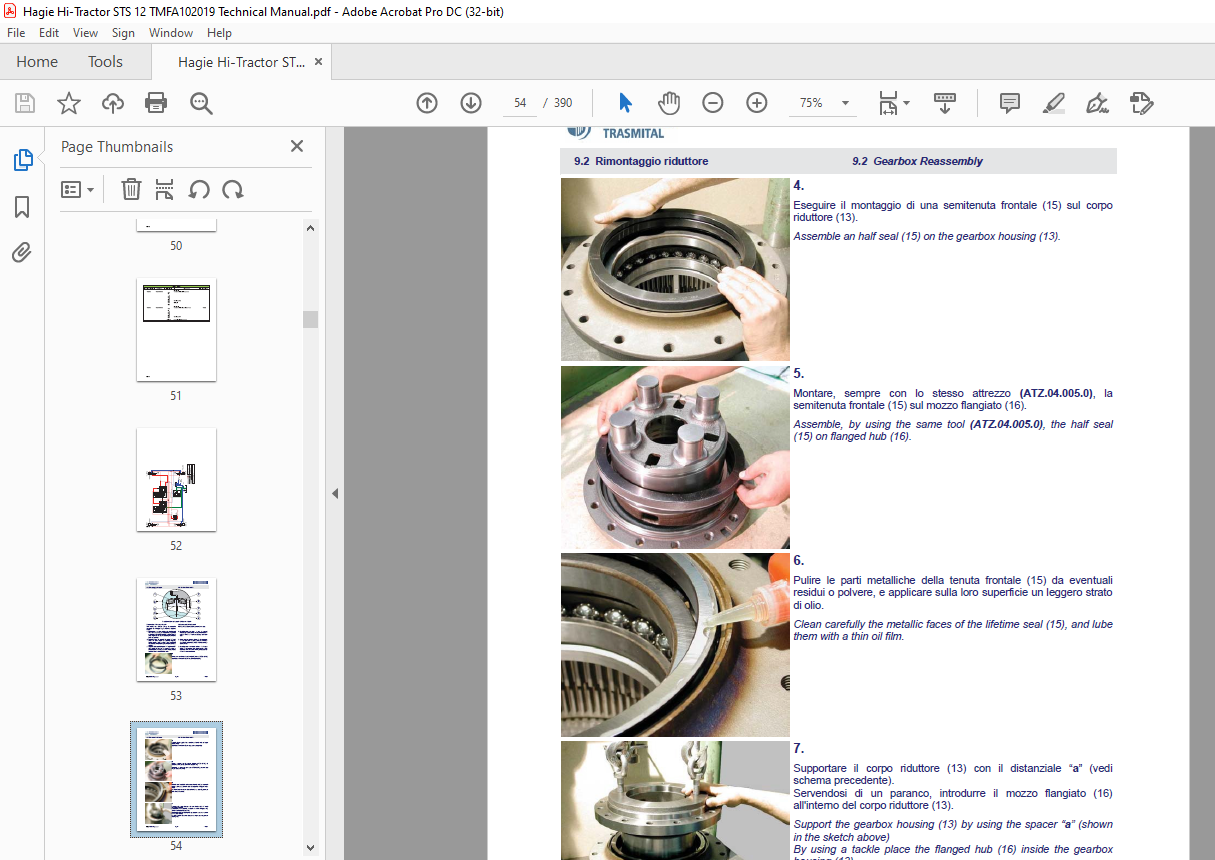Image resolution: width=1215 pixels, height=860 pixels.
Task: Click the step 4 gearbox seal photo
Action: [675, 269]
